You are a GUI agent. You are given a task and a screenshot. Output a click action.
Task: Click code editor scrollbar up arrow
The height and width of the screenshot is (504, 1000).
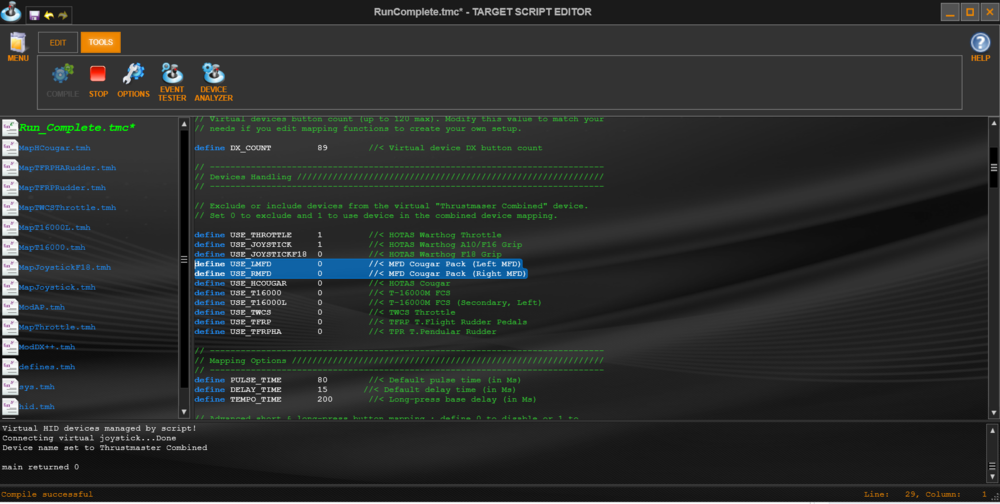[x=994, y=123]
